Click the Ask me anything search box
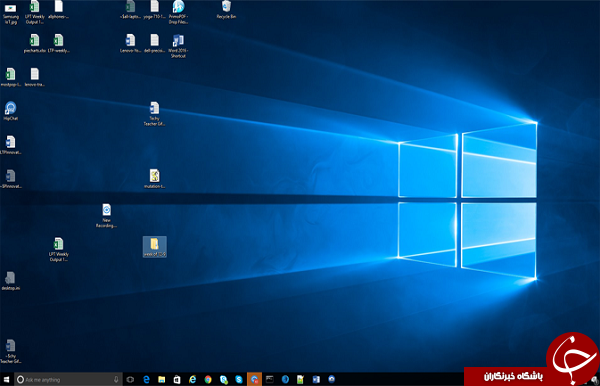Viewport: 600px width, 386px height. 68,379
